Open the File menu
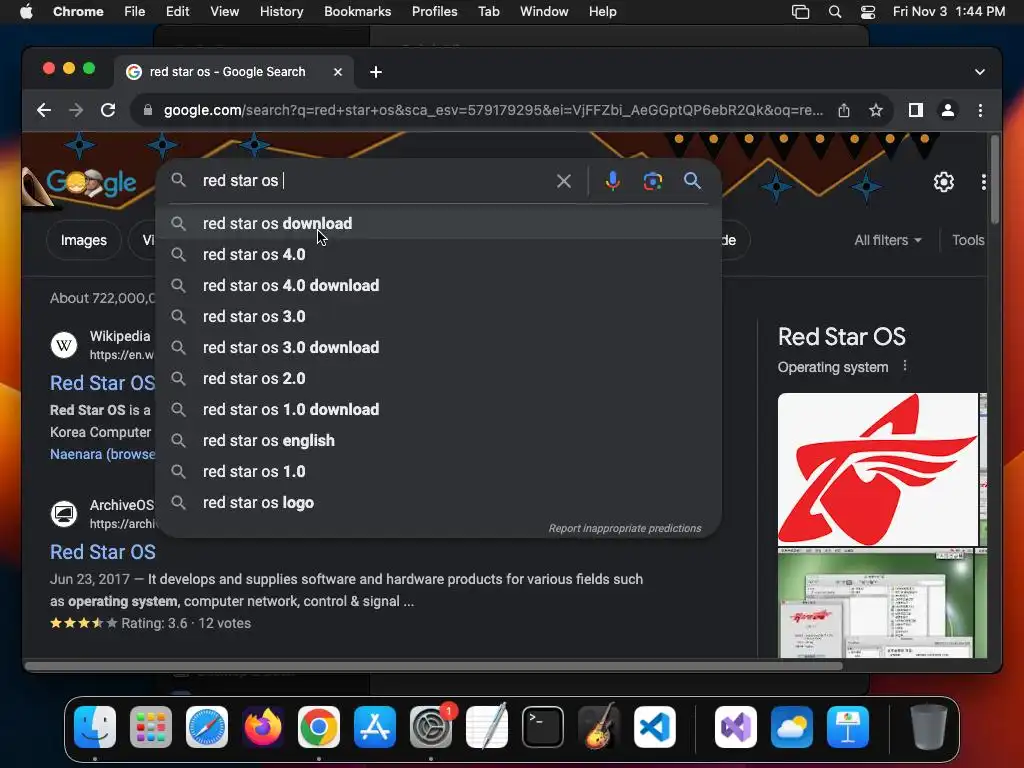Screen dimensions: 1024x768 pos(135,12)
